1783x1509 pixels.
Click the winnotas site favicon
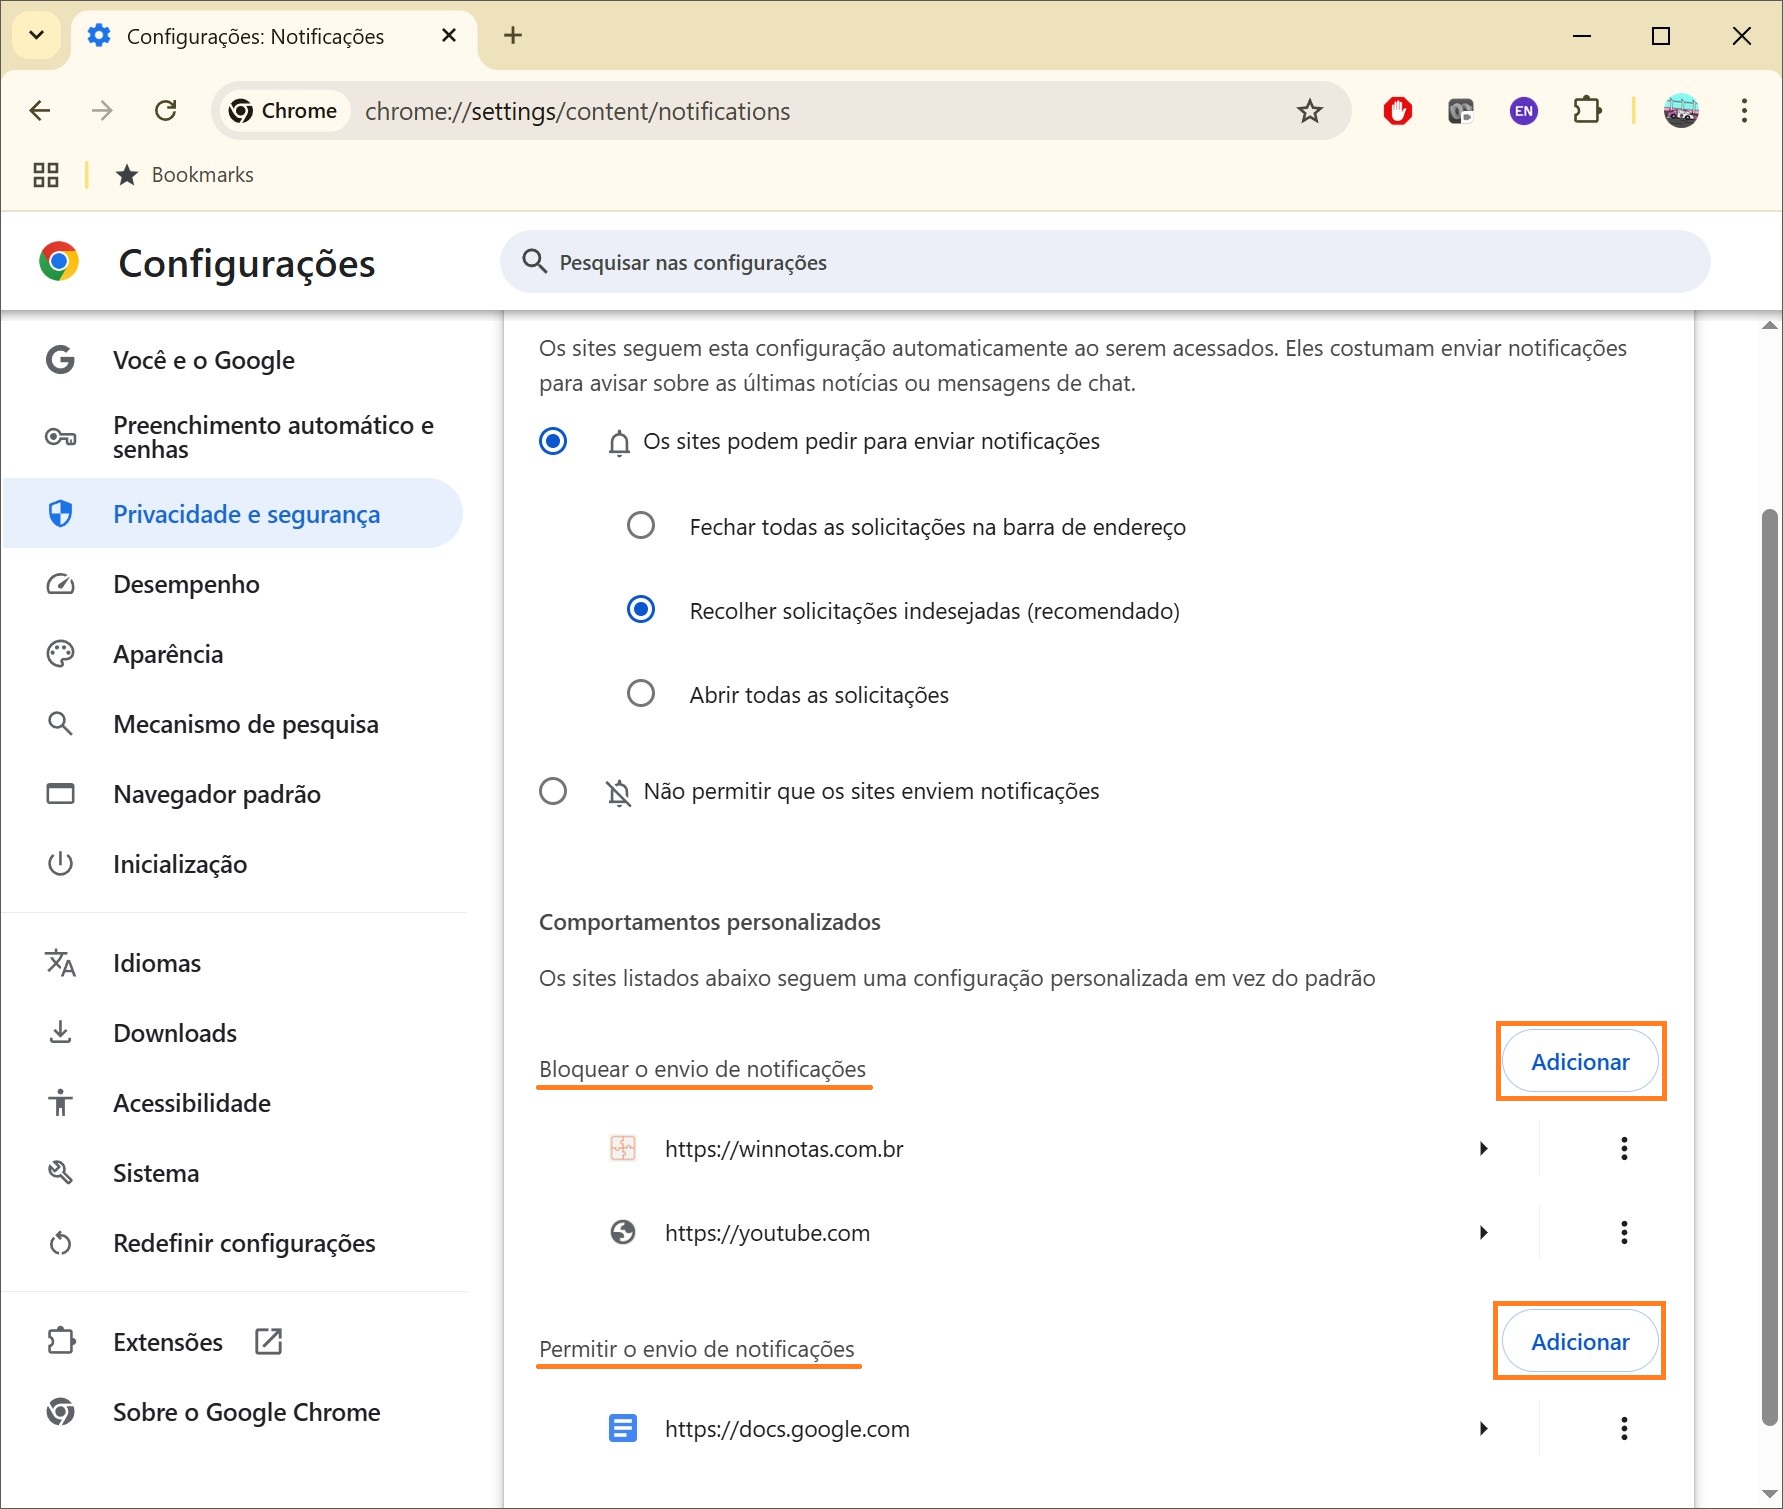[x=623, y=1148]
